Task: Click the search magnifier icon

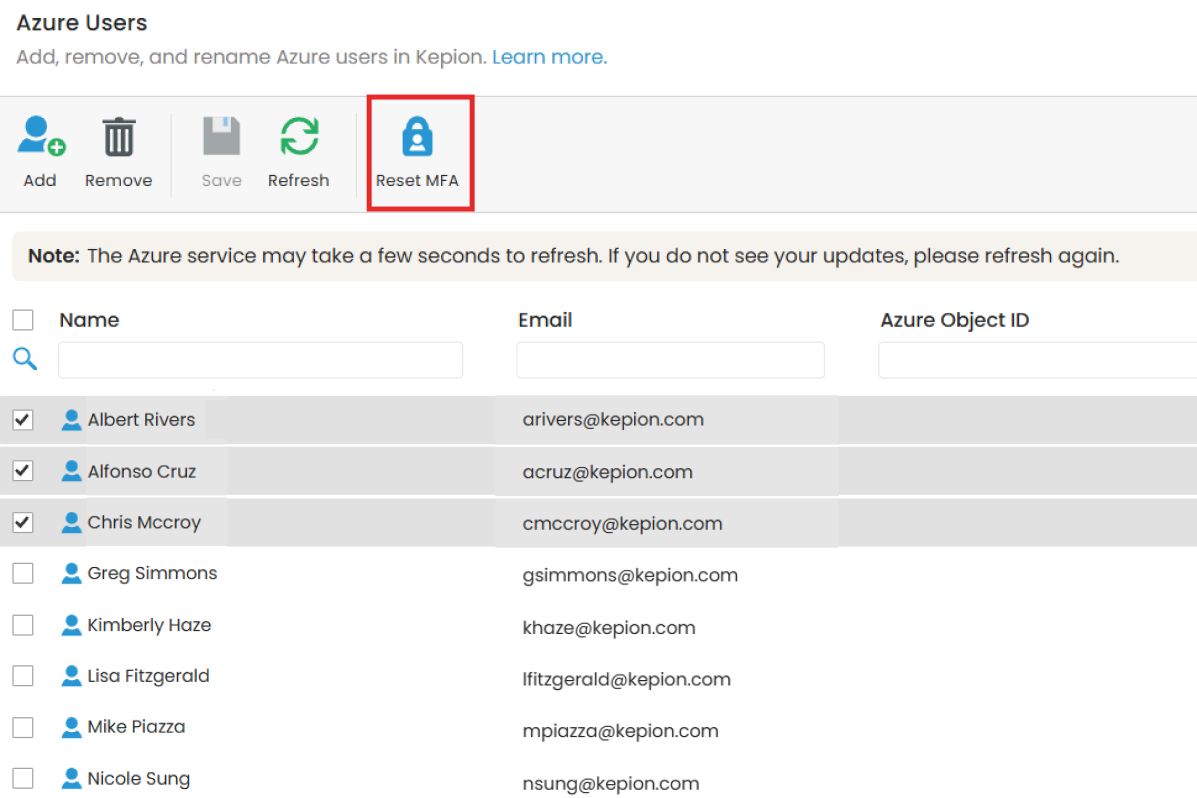Action: (x=24, y=358)
